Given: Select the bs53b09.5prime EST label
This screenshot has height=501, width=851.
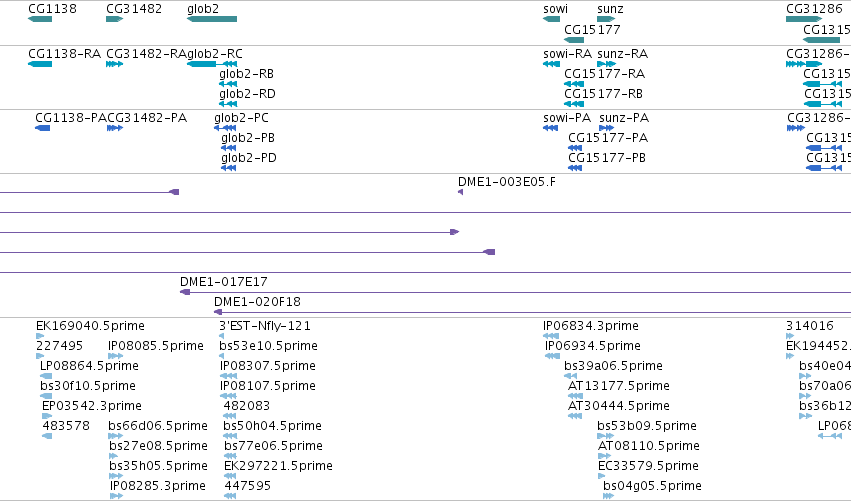Looking at the screenshot, I should coord(647,426).
